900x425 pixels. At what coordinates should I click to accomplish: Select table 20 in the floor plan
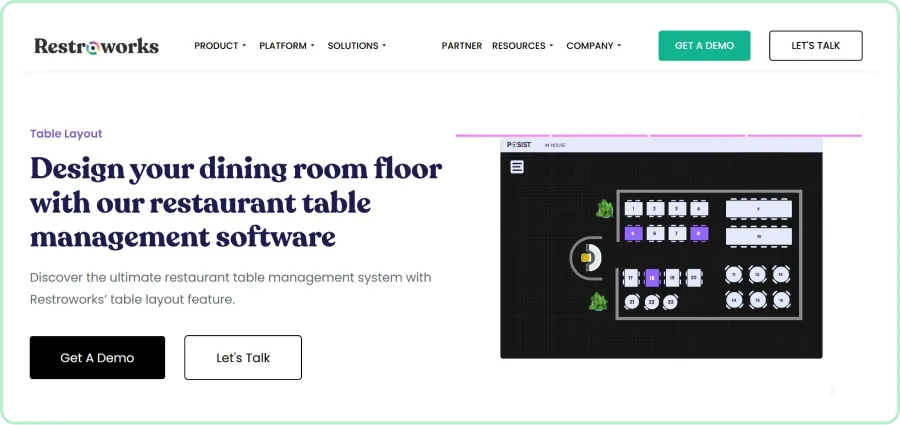click(693, 278)
